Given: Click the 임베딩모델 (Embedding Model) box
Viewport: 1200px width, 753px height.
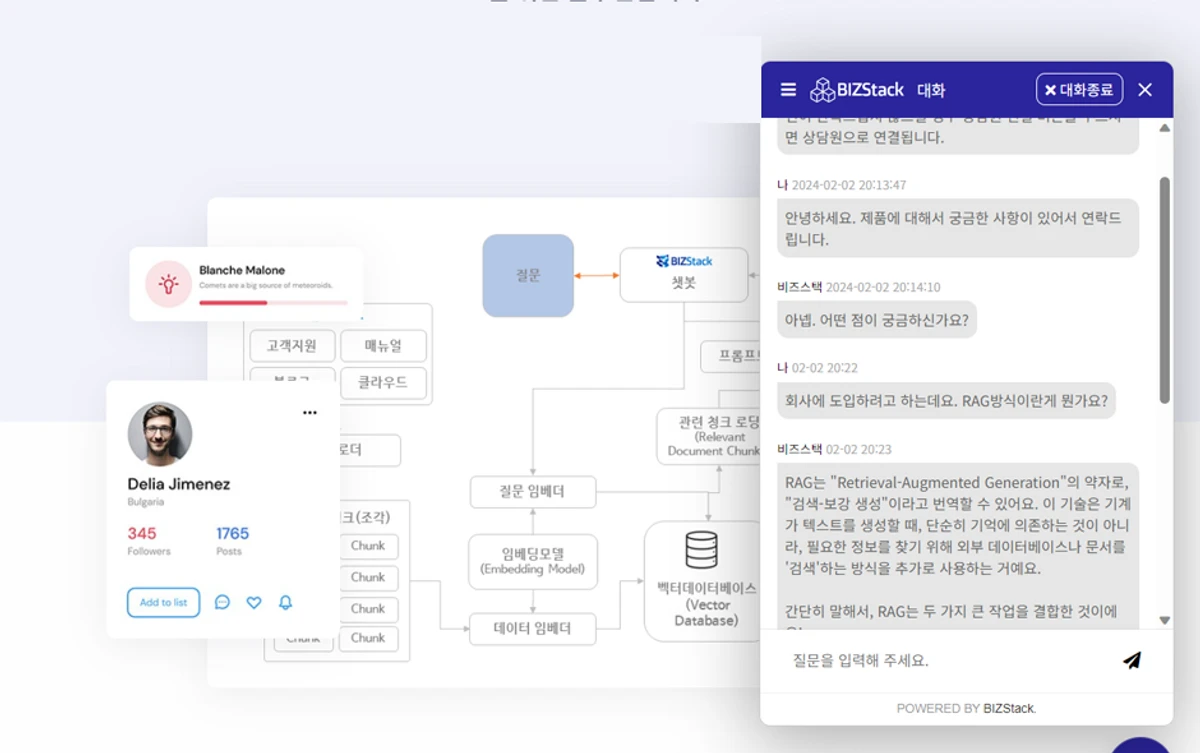Looking at the screenshot, I should (533, 561).
